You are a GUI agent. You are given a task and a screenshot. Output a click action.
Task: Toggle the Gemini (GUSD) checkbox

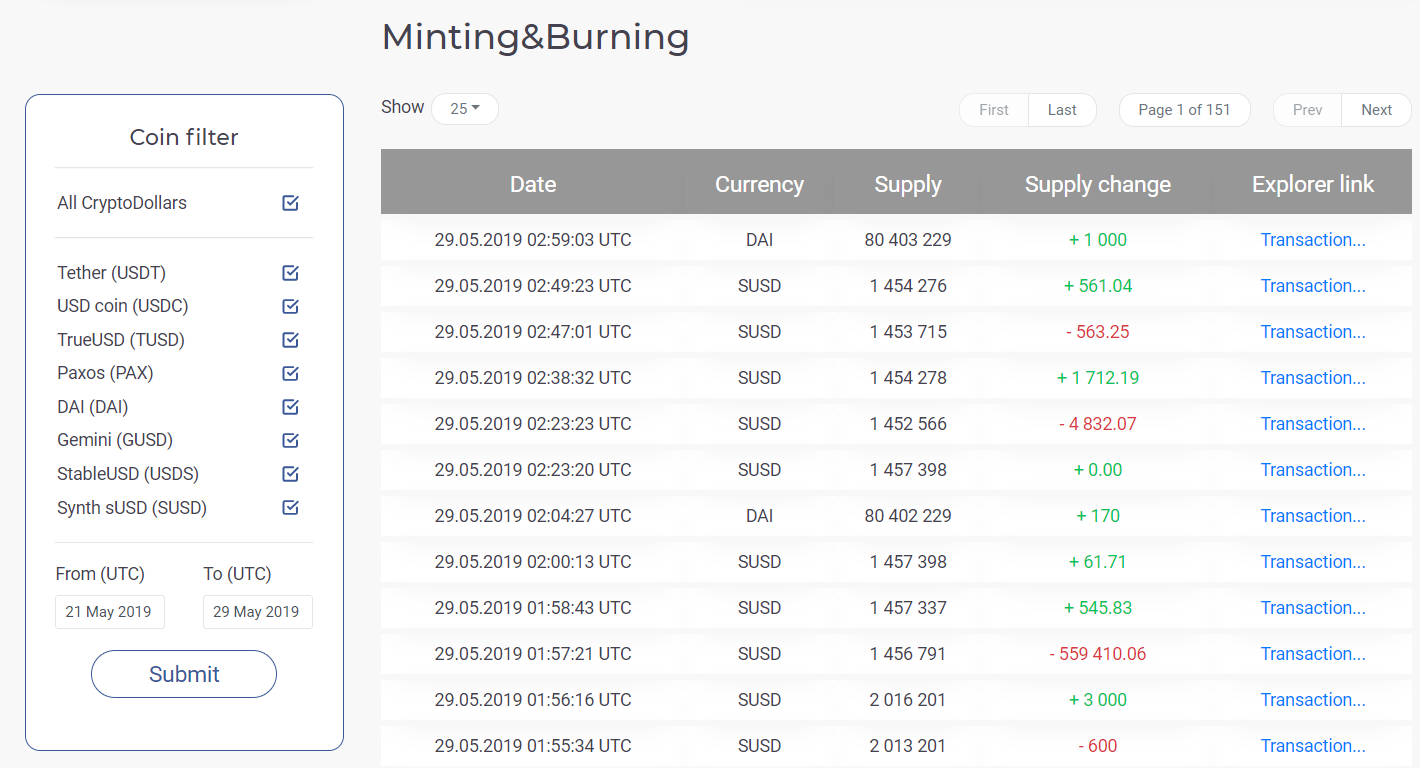pos(290,440)
